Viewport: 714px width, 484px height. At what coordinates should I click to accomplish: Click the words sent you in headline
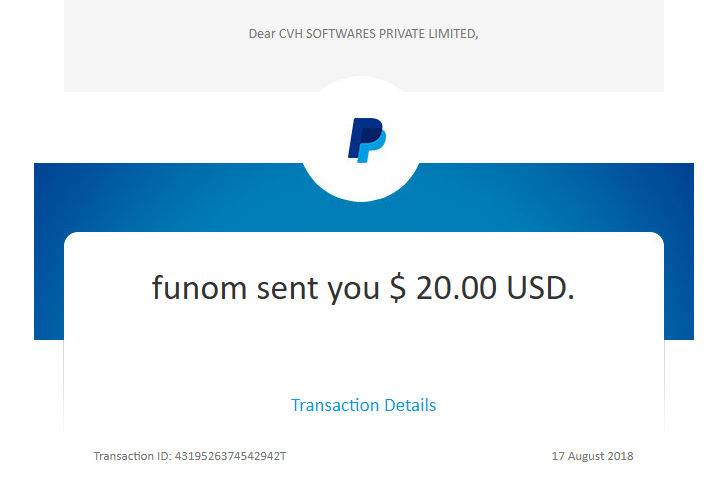click(318, 289)
